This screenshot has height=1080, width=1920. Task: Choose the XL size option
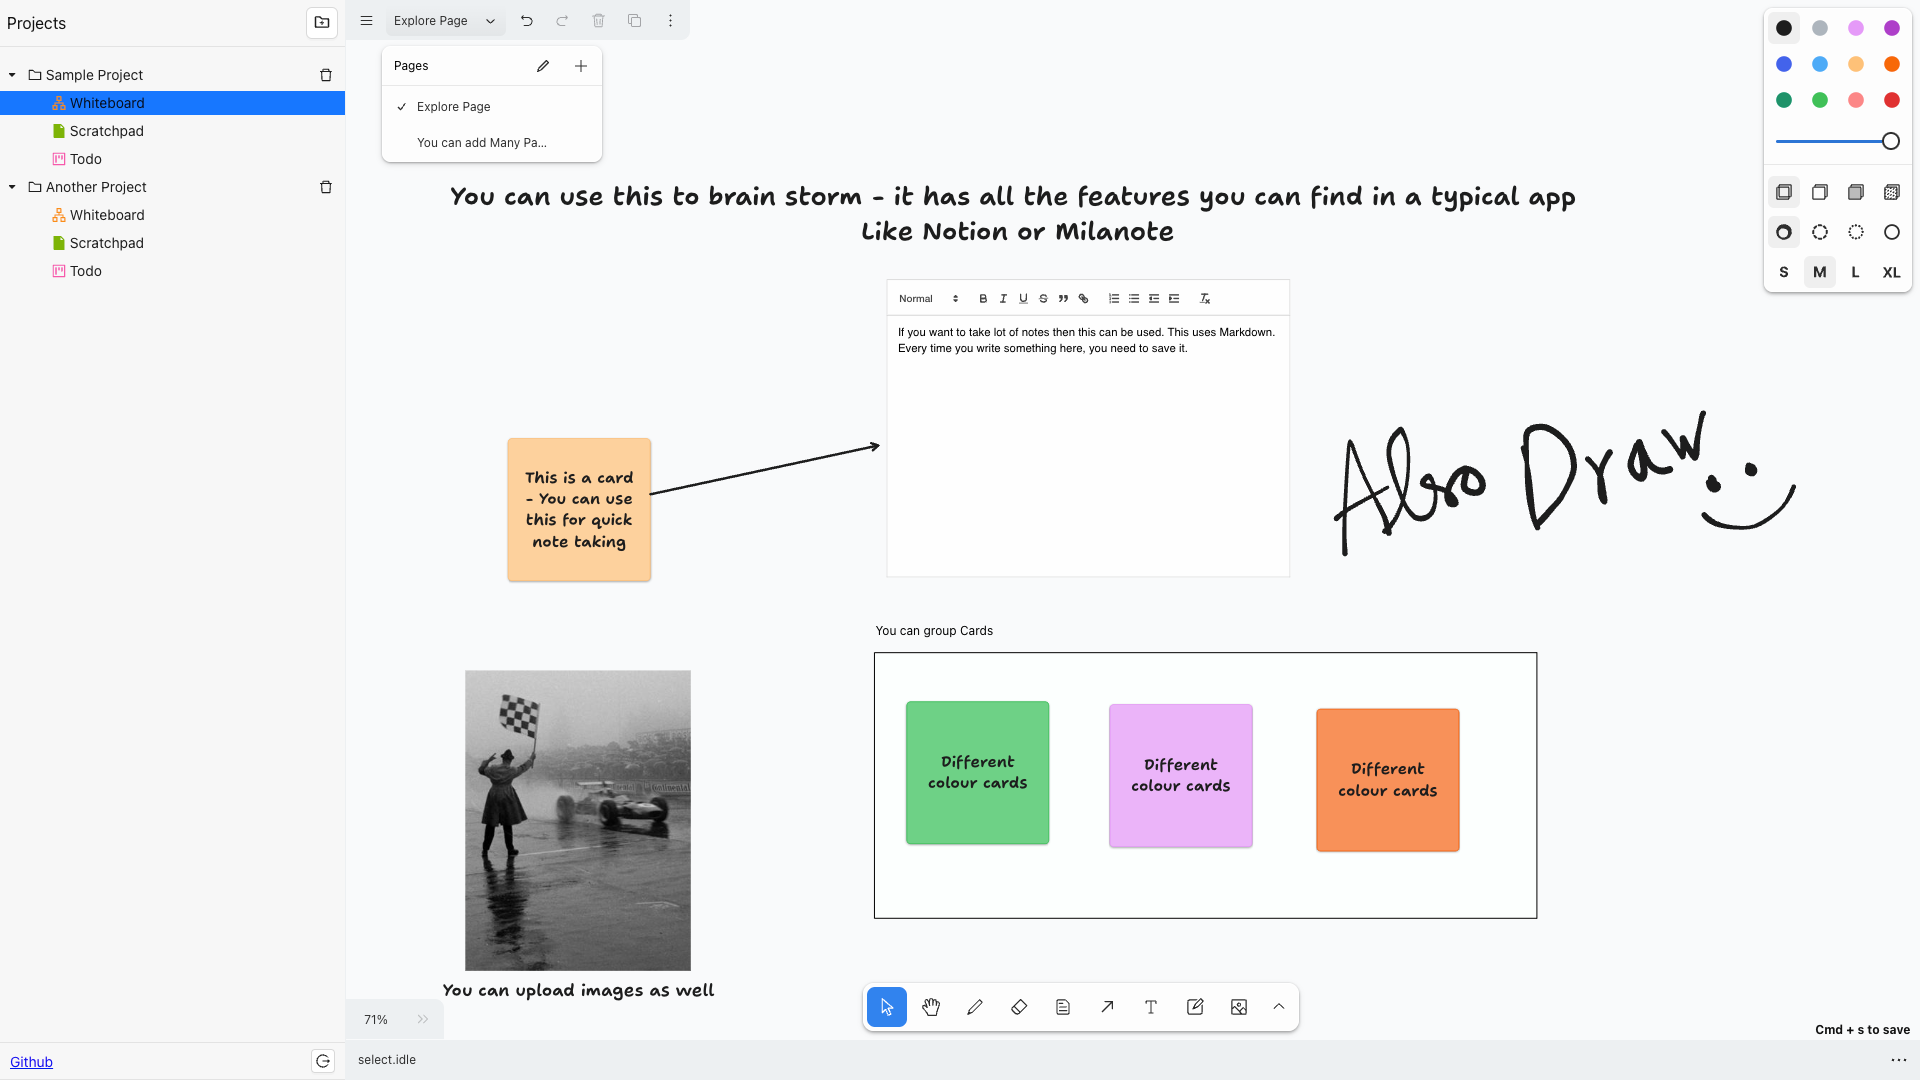point(1891,272)
